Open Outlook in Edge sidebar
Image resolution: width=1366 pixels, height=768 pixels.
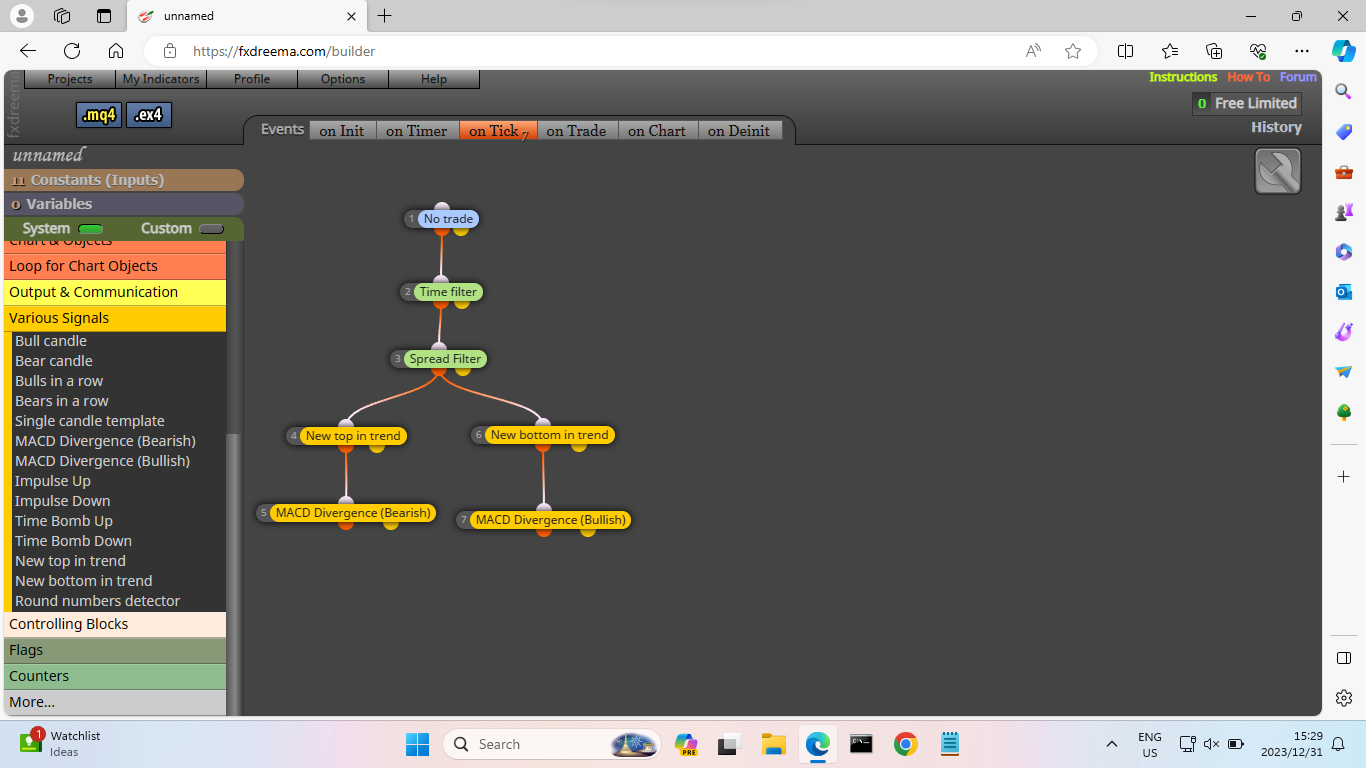1344,292
